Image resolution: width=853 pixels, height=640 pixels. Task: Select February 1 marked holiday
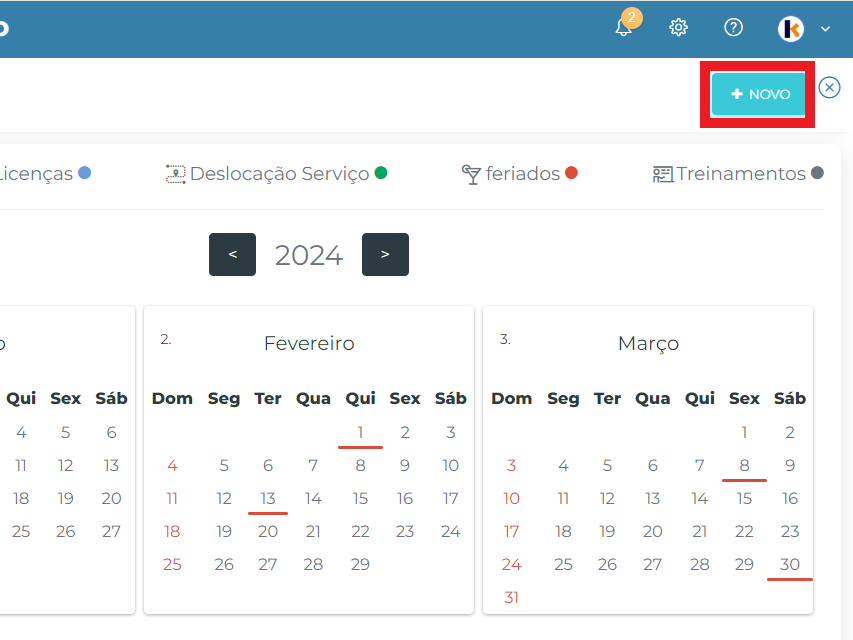pos(360,433)
